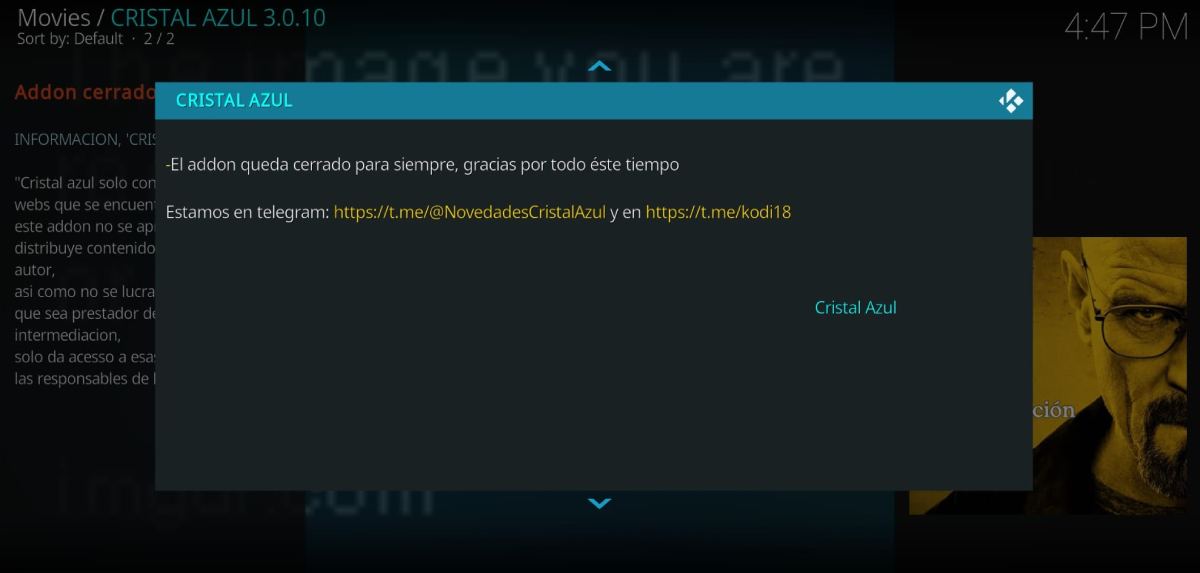
Task: Click the Cristal Azul signature text
Action: pos(855,308)
